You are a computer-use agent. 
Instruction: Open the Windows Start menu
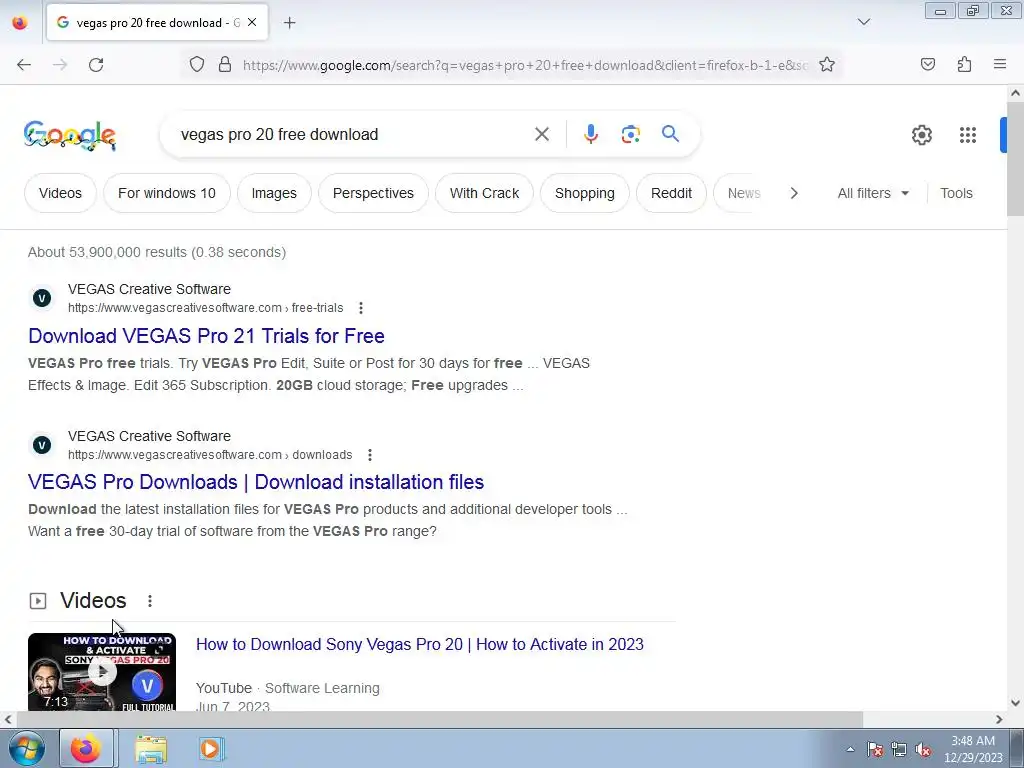tap(26, 748)
